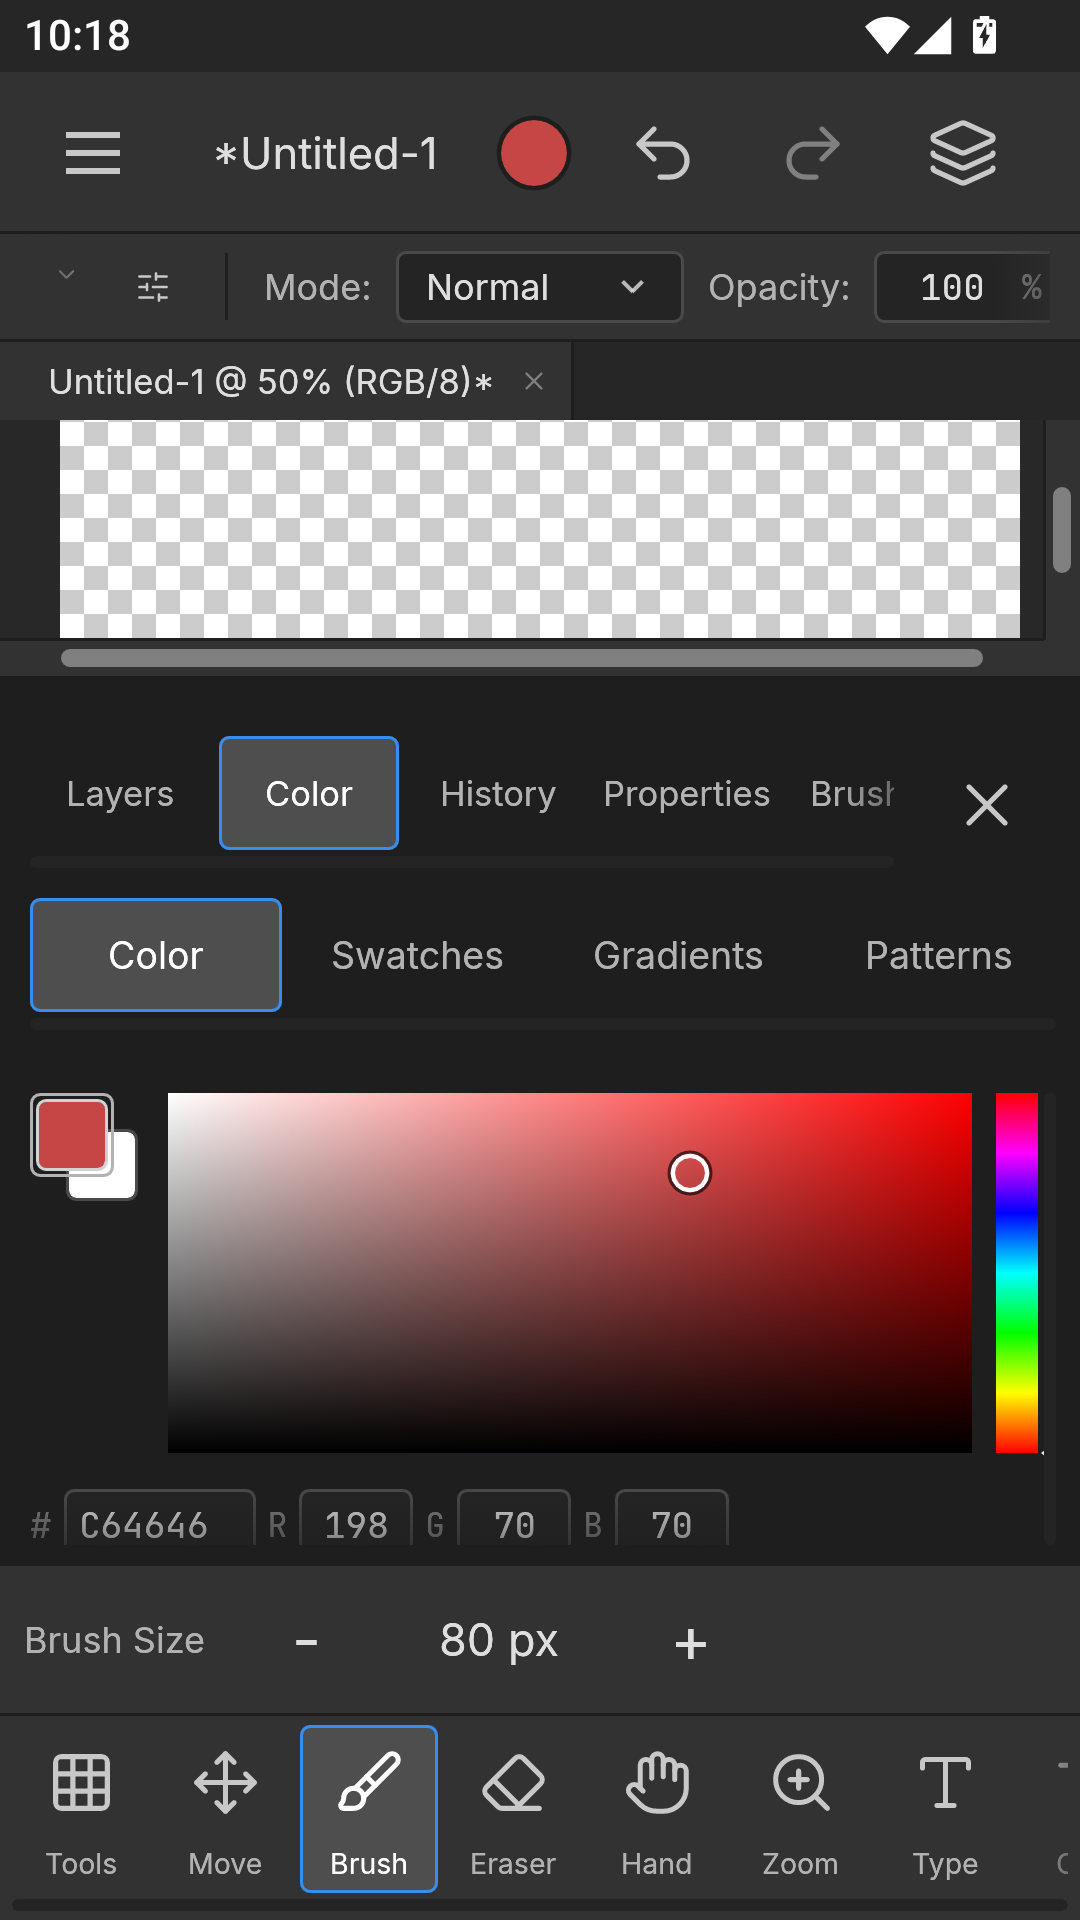Select the Type tool
The height and width of the screenshot is (1920, 1080).
pyautogui.click(x=945, y=1810)
